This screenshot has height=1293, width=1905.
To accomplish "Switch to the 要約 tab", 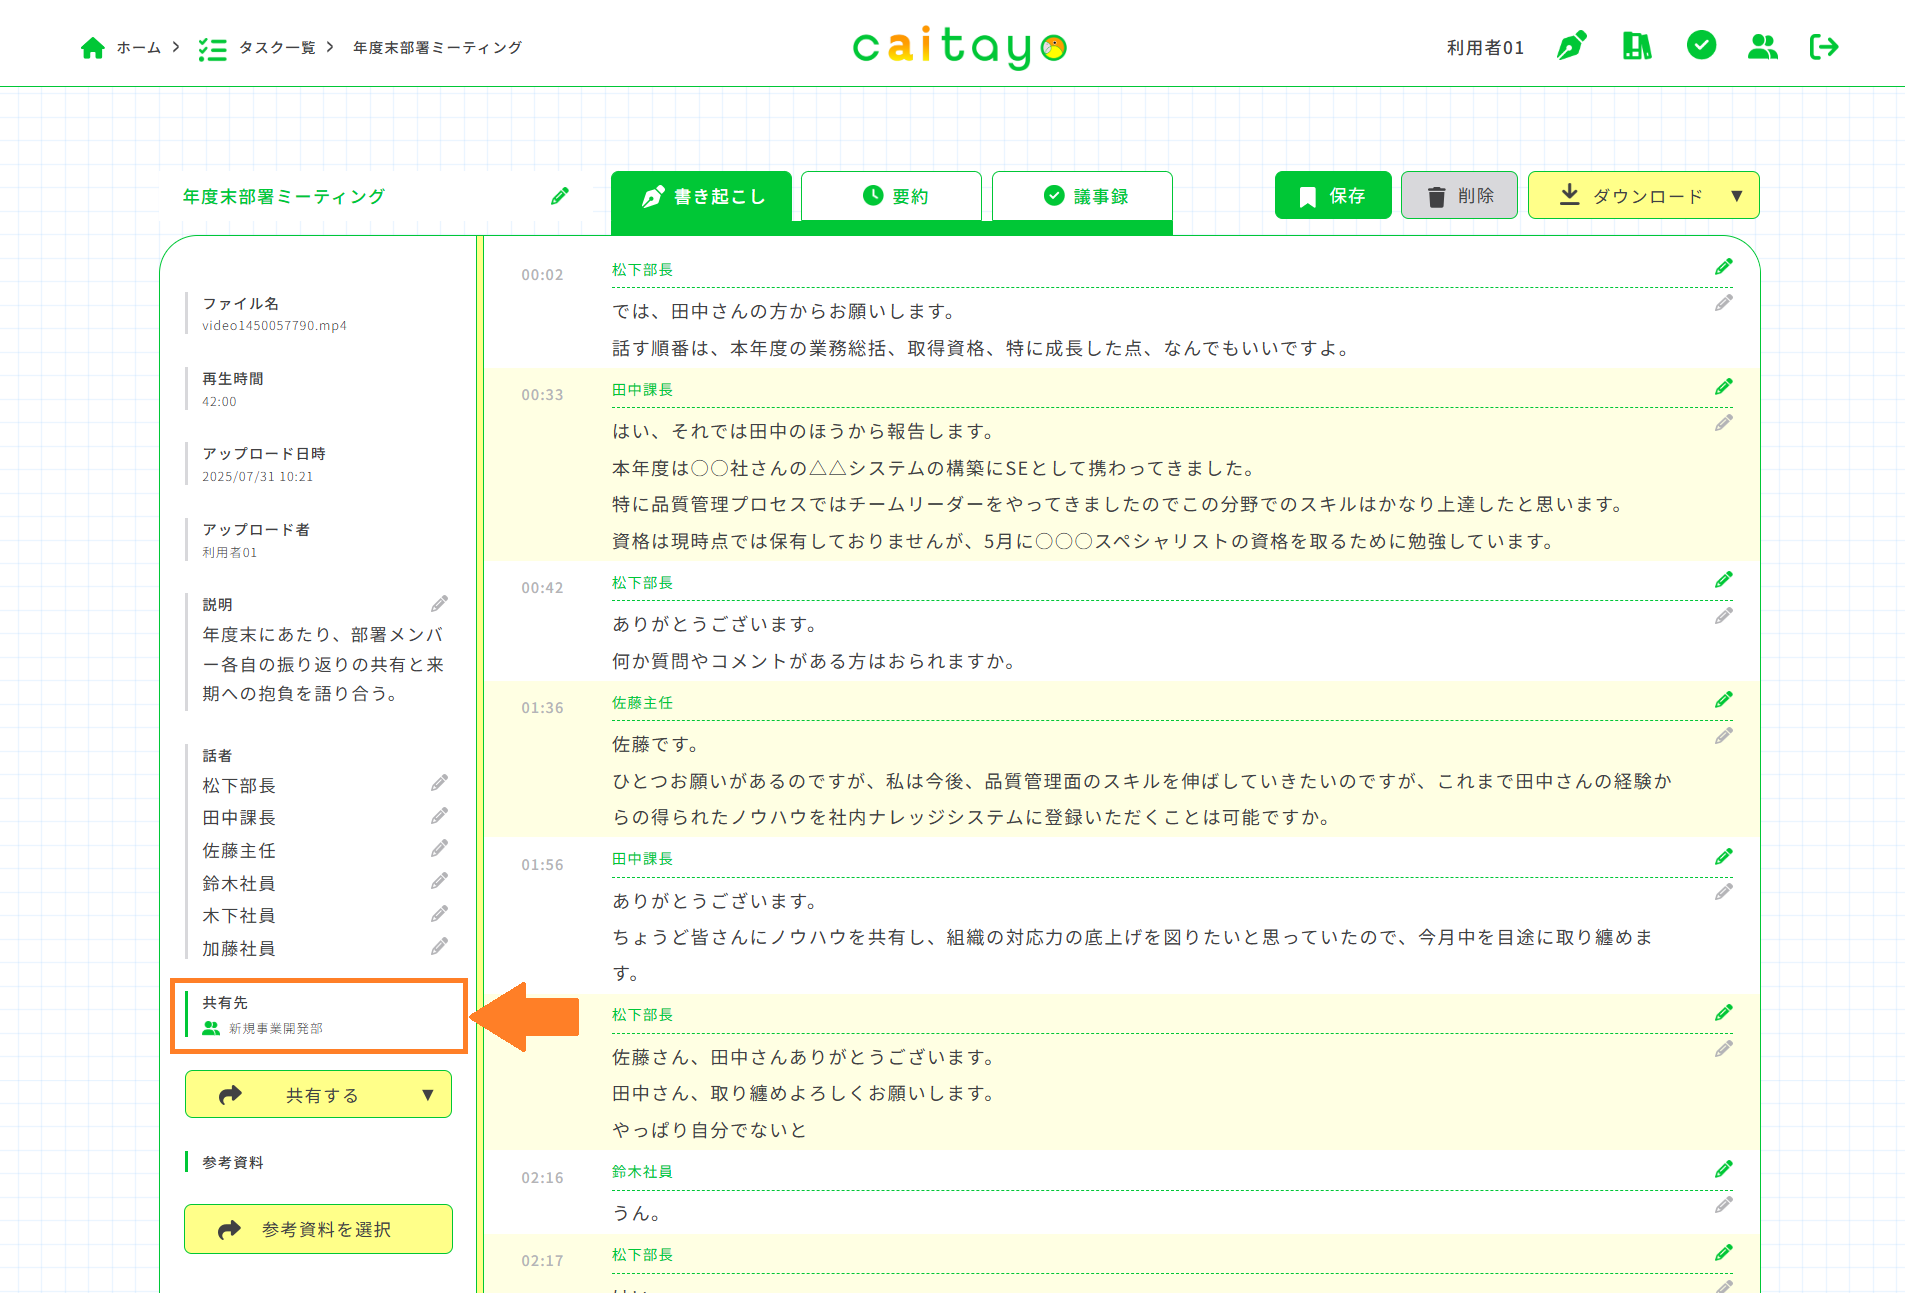I will [x=891, y=196].
